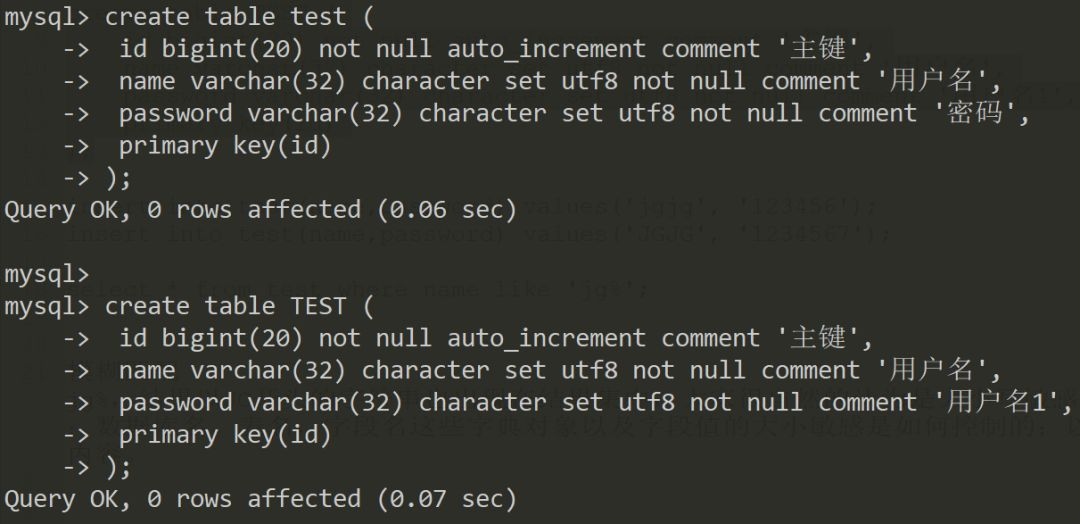Click 'auto_increment' in the first statement

pyautogui.click(x=547, y=49)
